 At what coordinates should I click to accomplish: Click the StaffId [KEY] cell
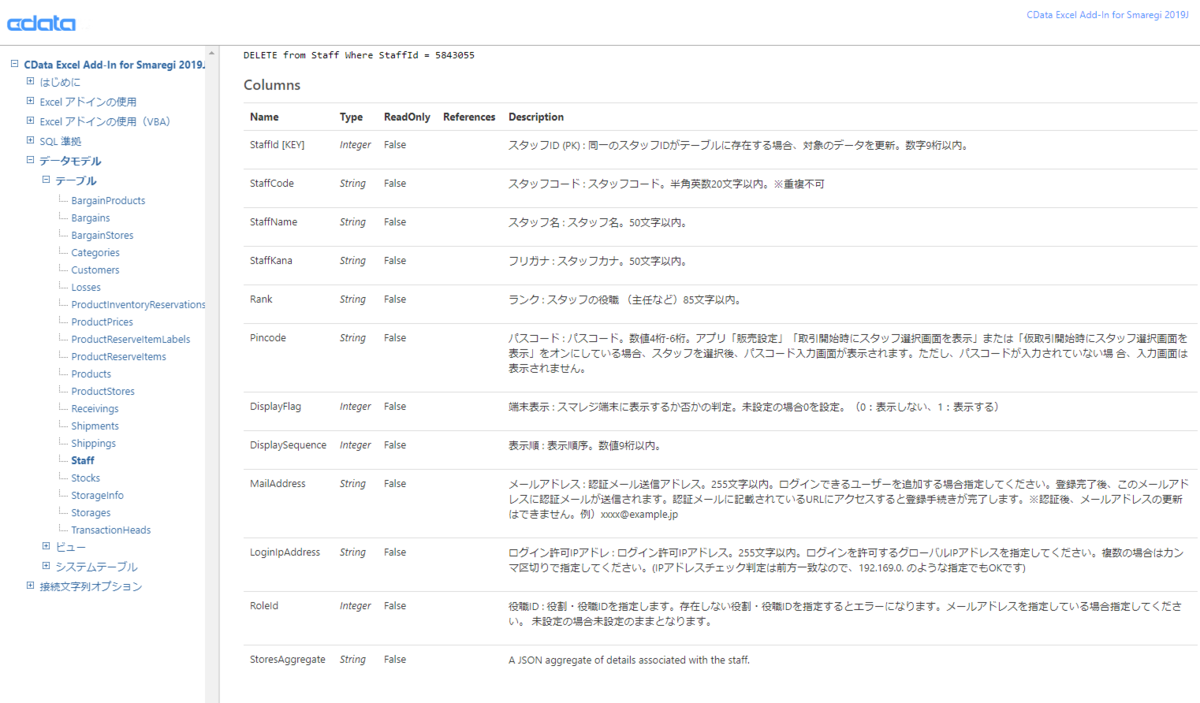(x=277, y=145)
